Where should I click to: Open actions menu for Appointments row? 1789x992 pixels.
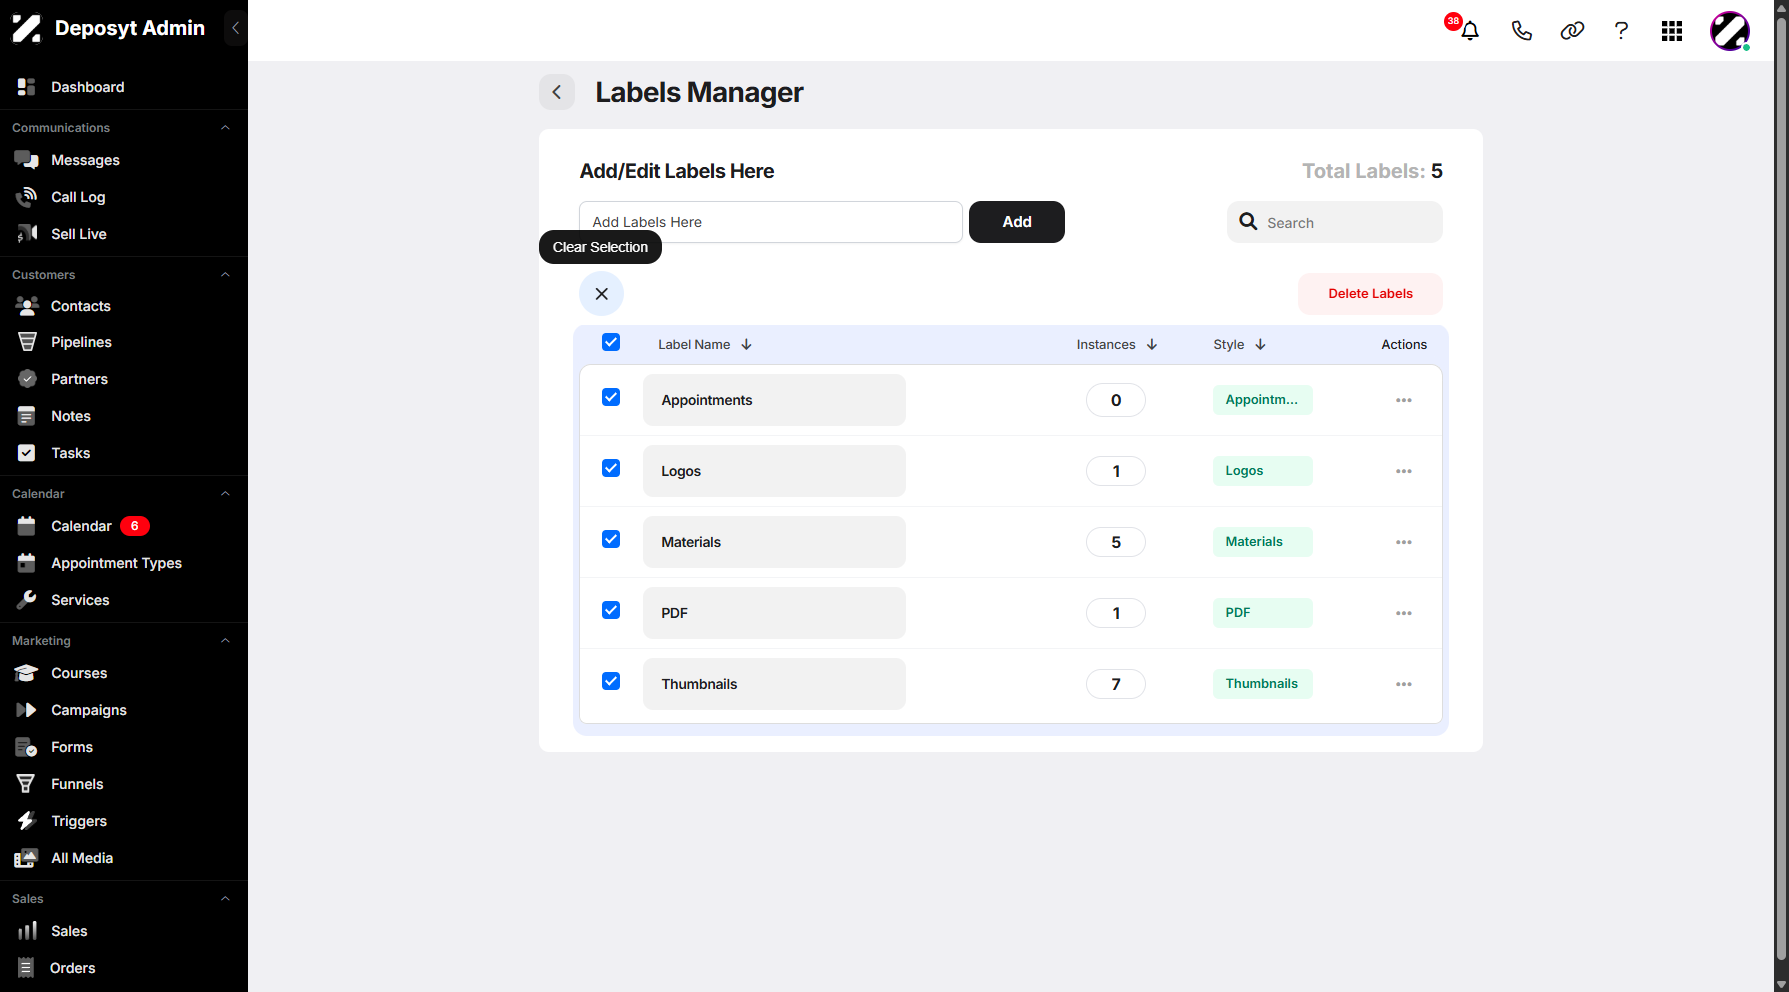coord(1404,400)
